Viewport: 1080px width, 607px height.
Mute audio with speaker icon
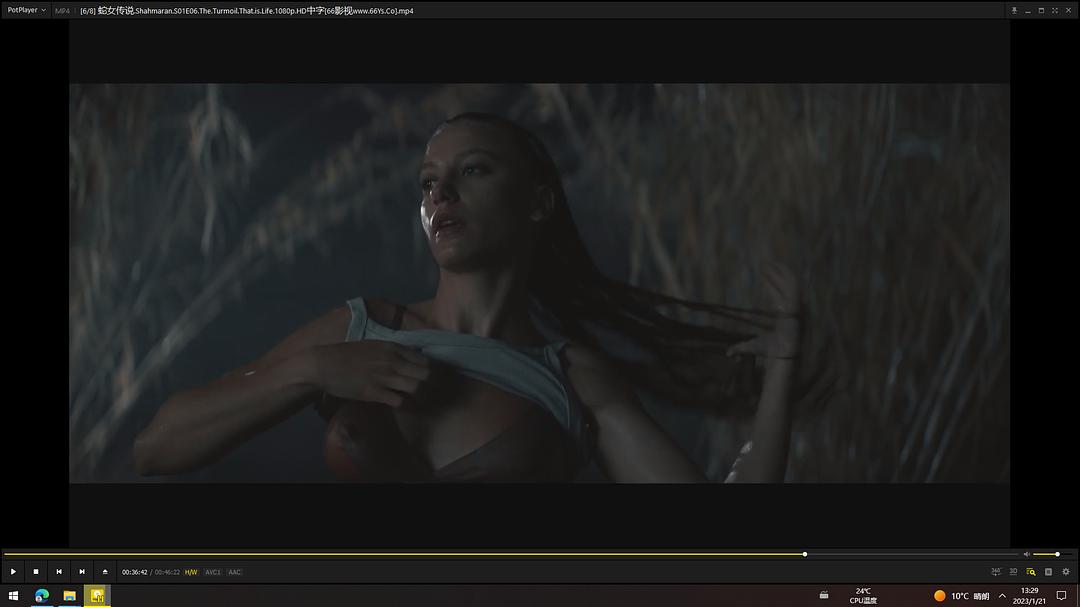point(1026,554)
